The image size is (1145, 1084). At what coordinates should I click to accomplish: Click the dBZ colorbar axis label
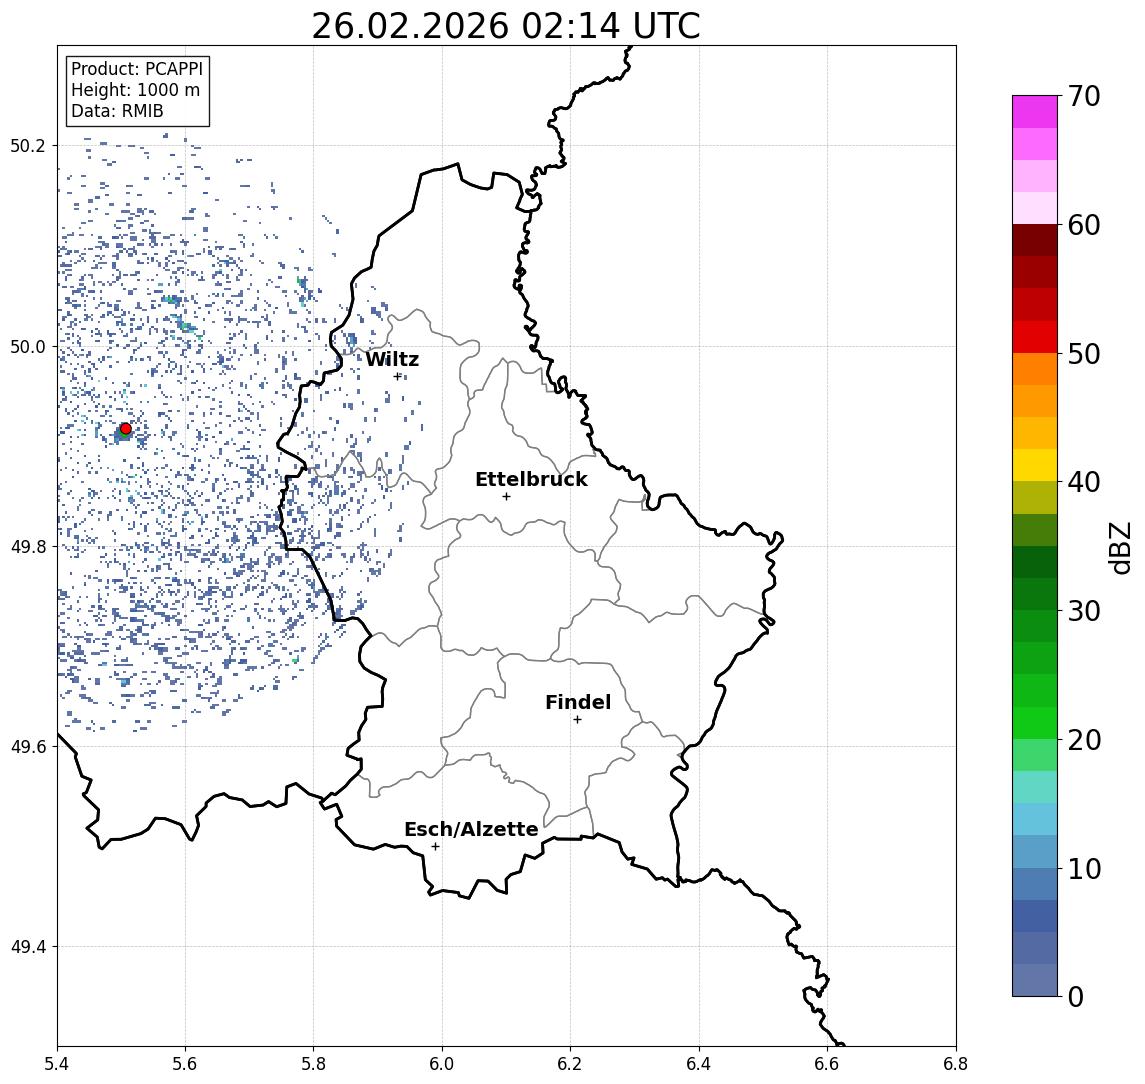point(1119,548)
